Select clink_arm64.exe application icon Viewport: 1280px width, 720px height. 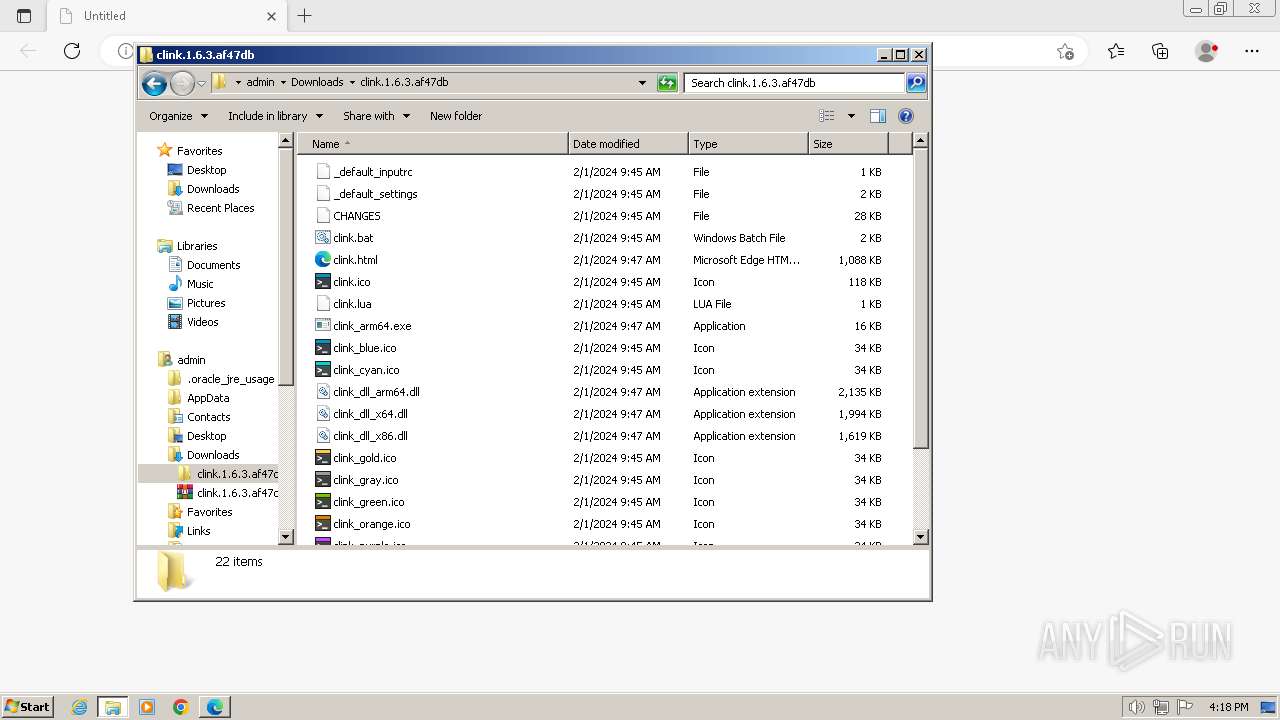pyautogui.click(x=323, y=326)
